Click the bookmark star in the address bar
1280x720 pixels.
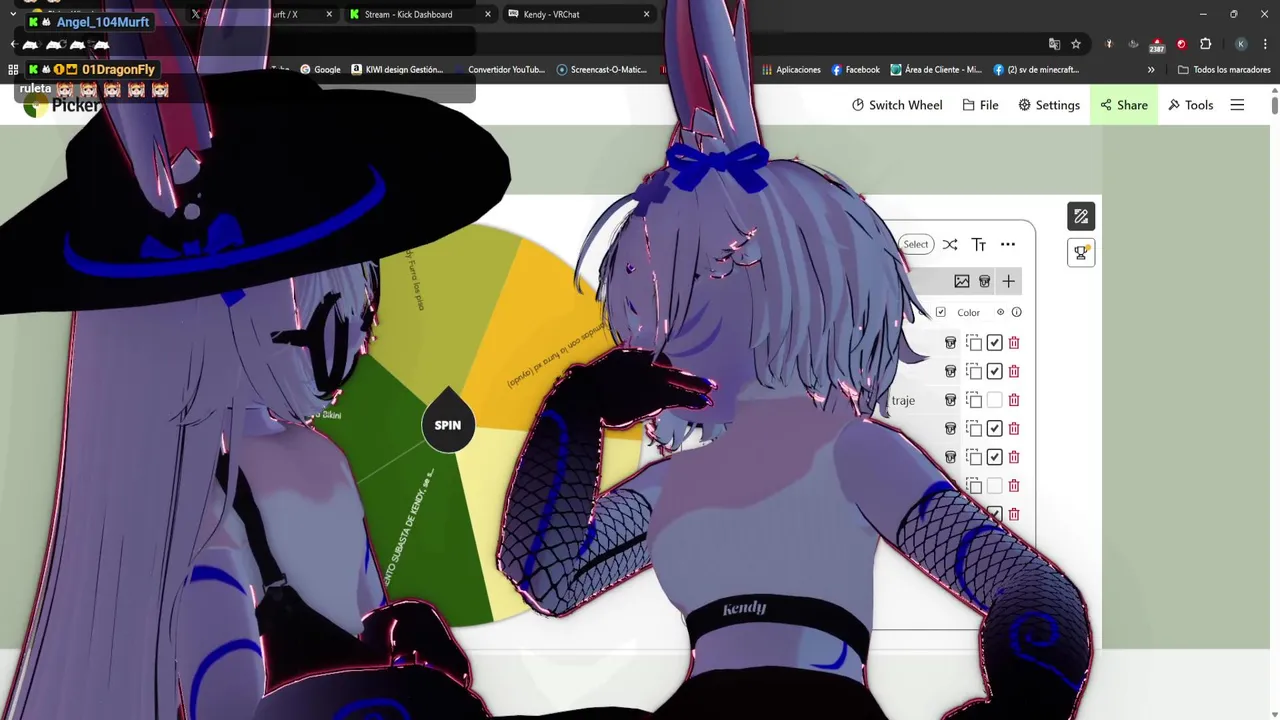1076,44
